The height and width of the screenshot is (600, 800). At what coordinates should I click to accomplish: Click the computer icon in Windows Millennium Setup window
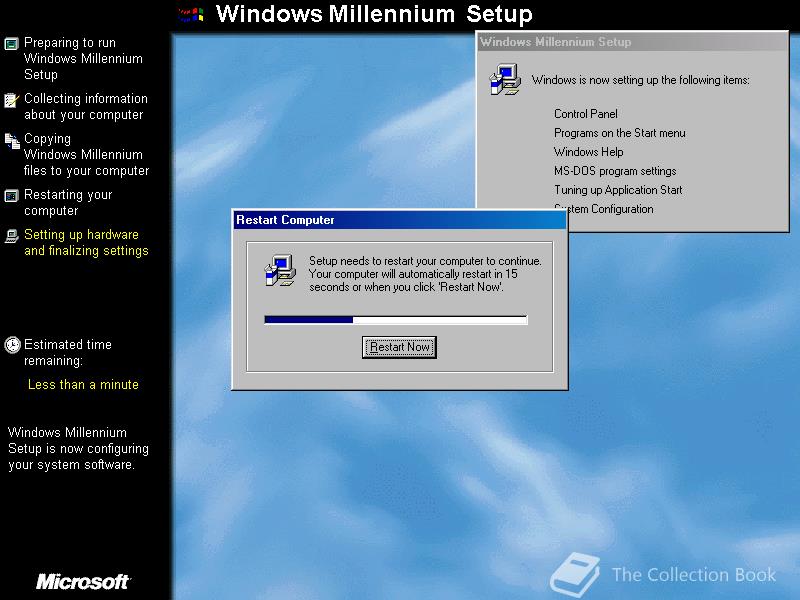click(x=505, y=79)
